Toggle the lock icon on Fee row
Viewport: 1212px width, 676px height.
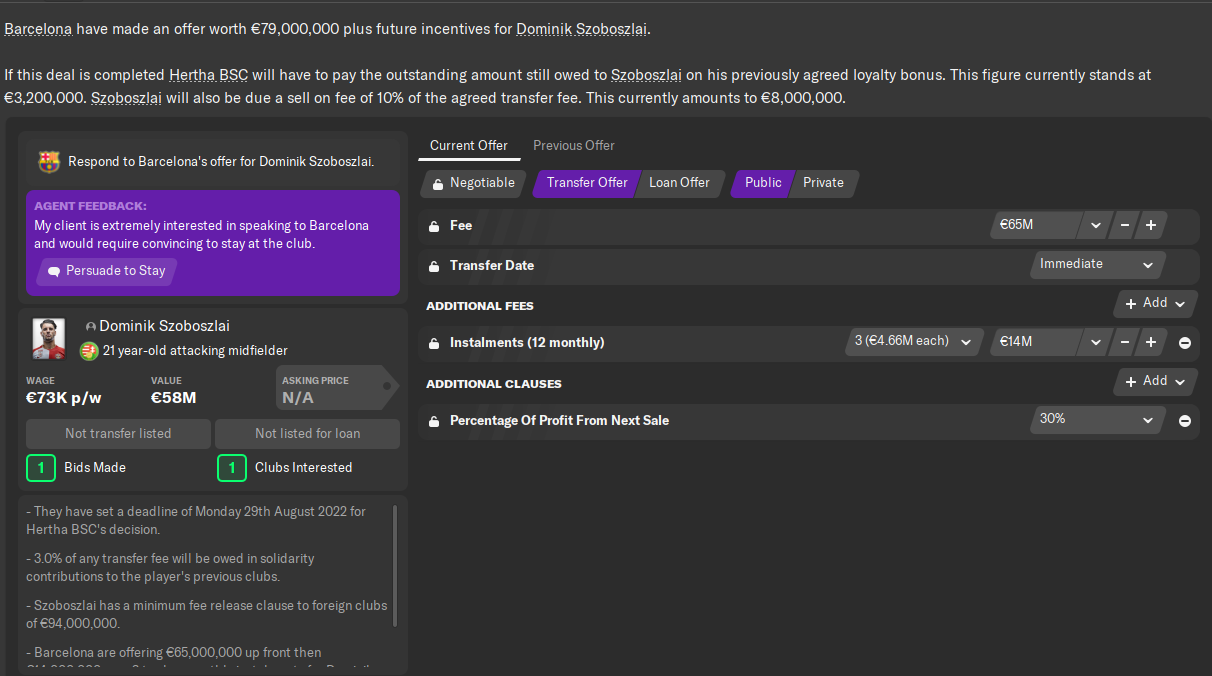[434, 226]
